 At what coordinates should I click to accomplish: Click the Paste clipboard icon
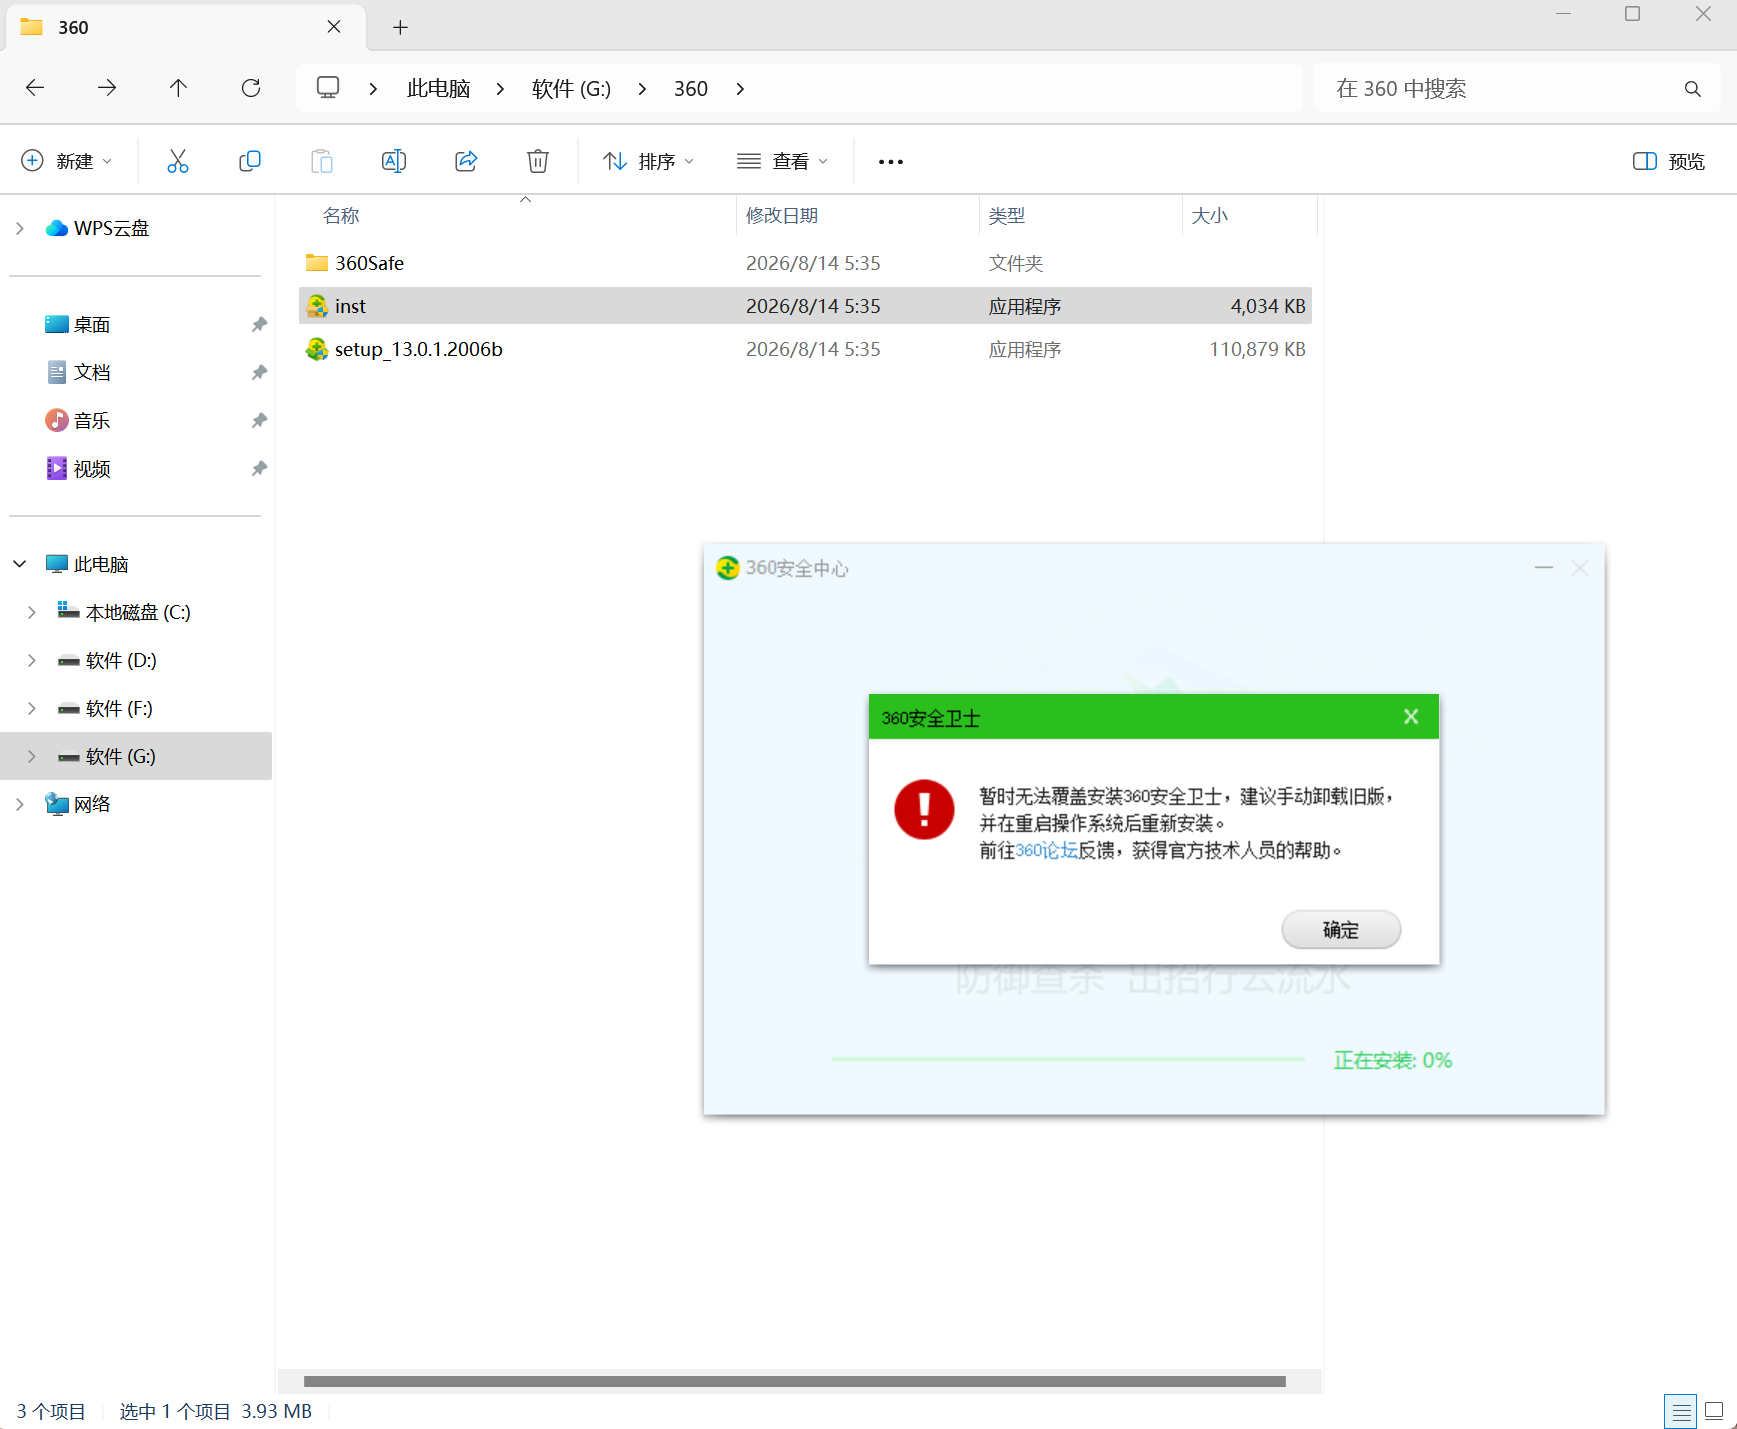322,161
